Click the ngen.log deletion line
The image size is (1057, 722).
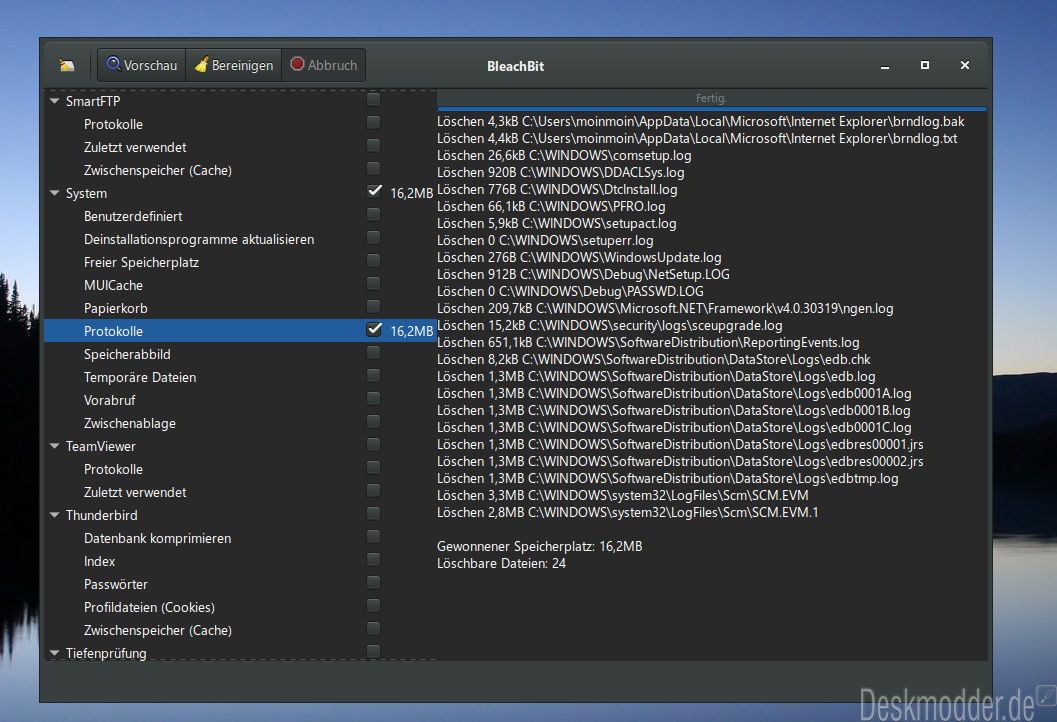pos(665,309)
